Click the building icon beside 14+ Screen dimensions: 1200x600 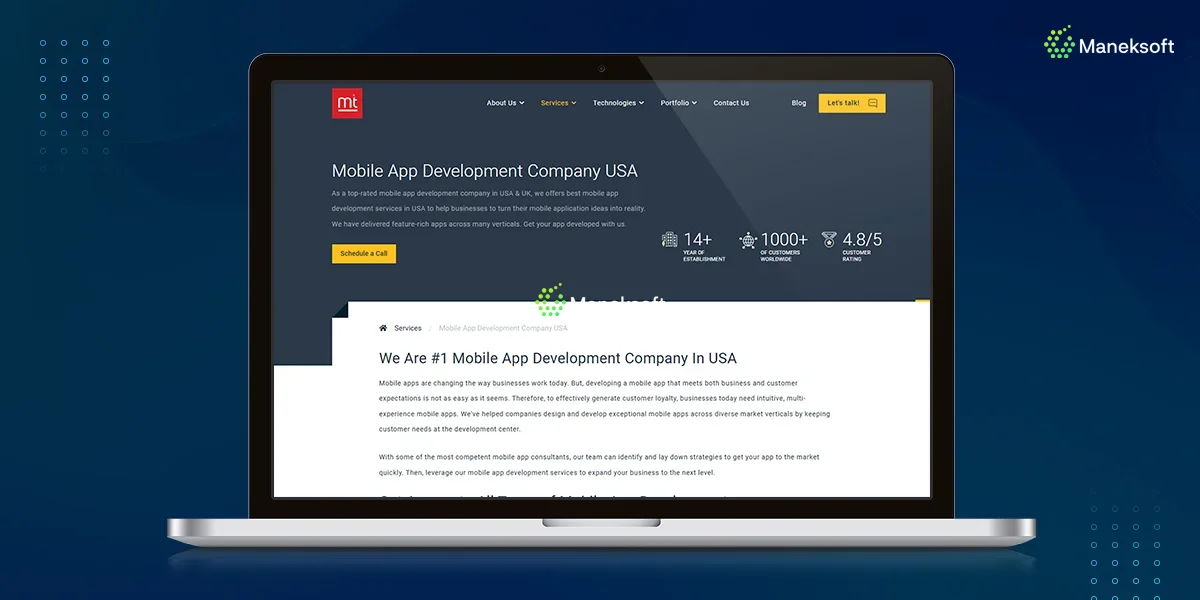coord(670,240)
